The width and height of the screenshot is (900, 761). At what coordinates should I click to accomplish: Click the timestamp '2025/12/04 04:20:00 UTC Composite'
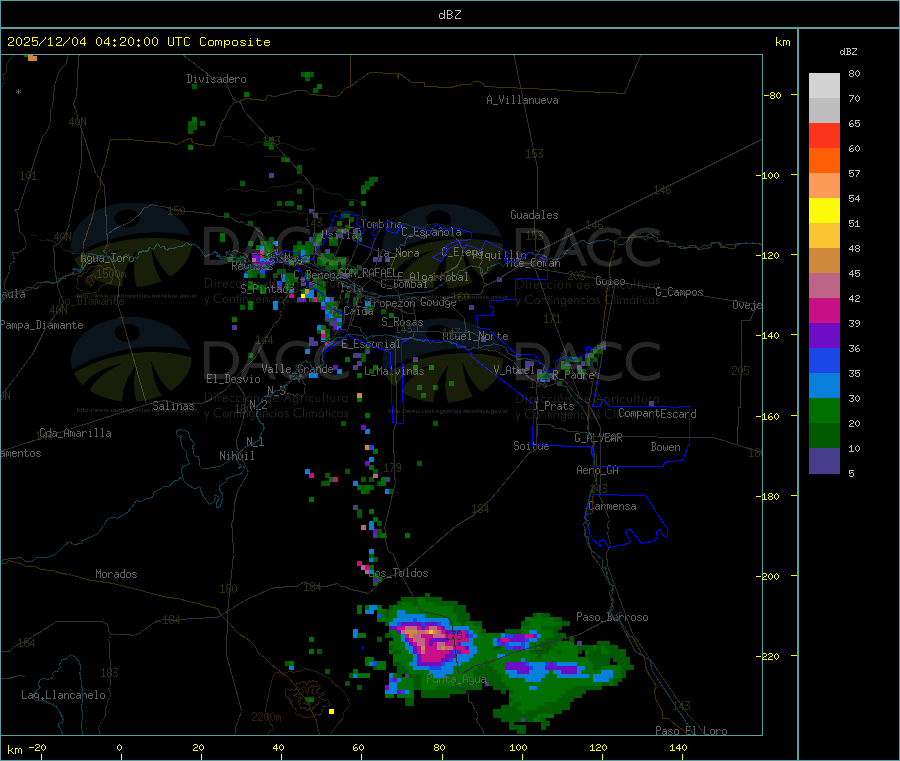tap(138, 42)
